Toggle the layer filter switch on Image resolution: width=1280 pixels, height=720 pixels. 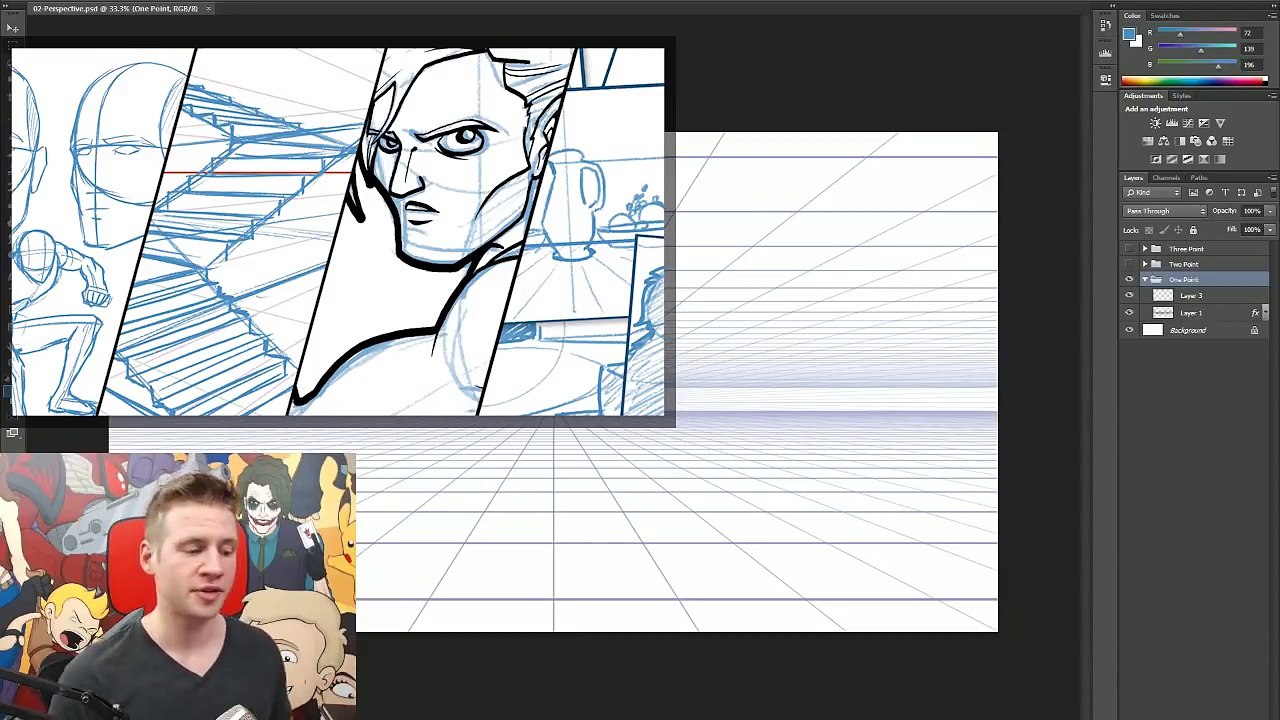pos(1273,192)
